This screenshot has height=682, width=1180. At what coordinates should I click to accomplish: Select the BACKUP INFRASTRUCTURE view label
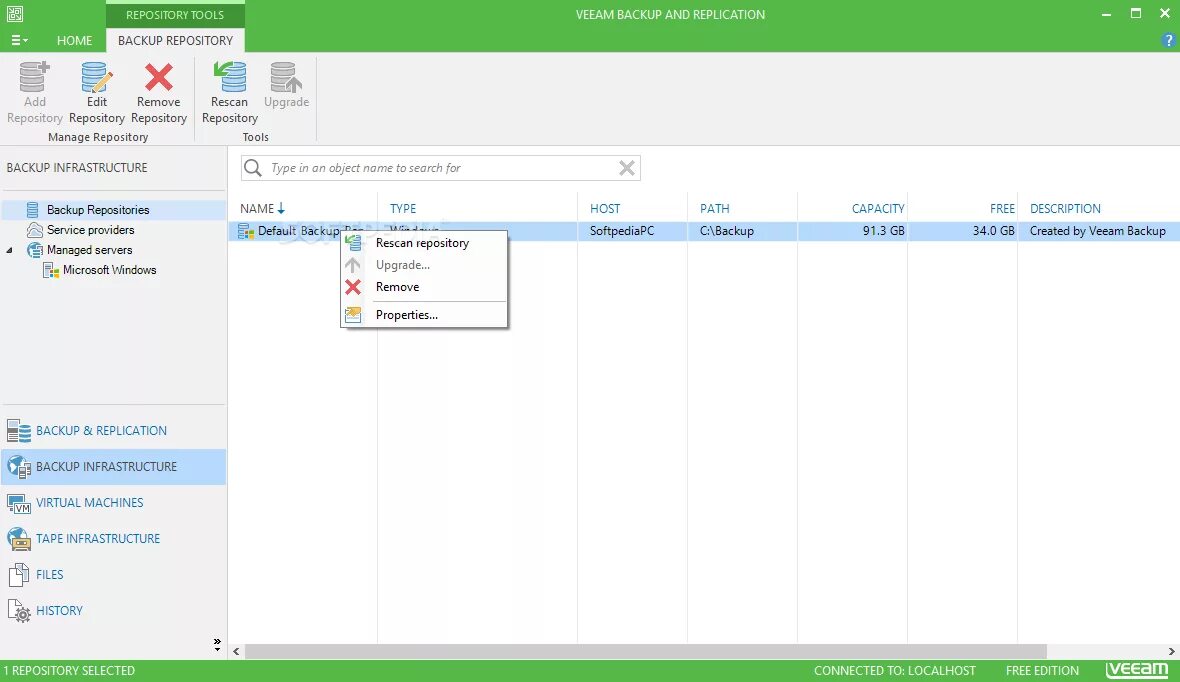click(107, 467)
